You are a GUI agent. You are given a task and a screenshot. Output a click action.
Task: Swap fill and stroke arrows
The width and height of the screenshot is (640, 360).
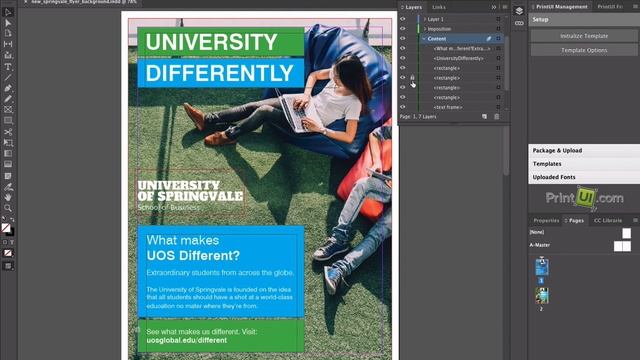(x=12, y=220)
